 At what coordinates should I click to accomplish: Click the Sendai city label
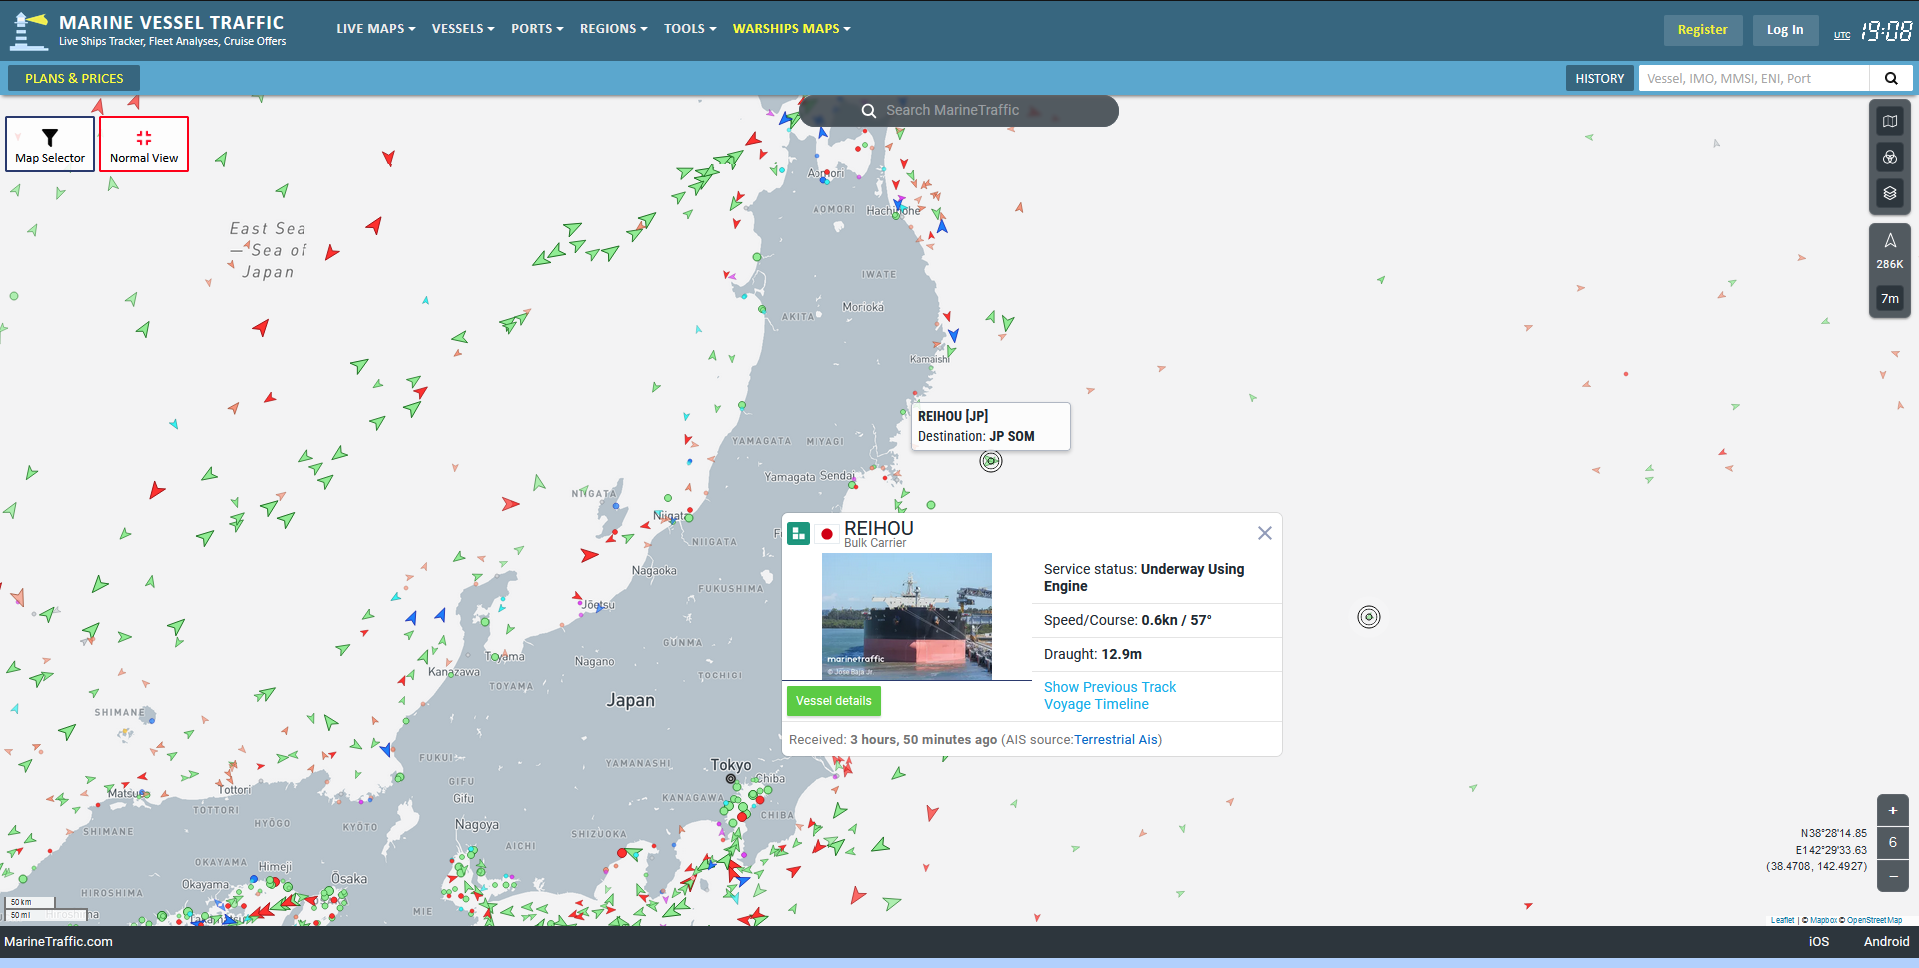coord(837,476)
